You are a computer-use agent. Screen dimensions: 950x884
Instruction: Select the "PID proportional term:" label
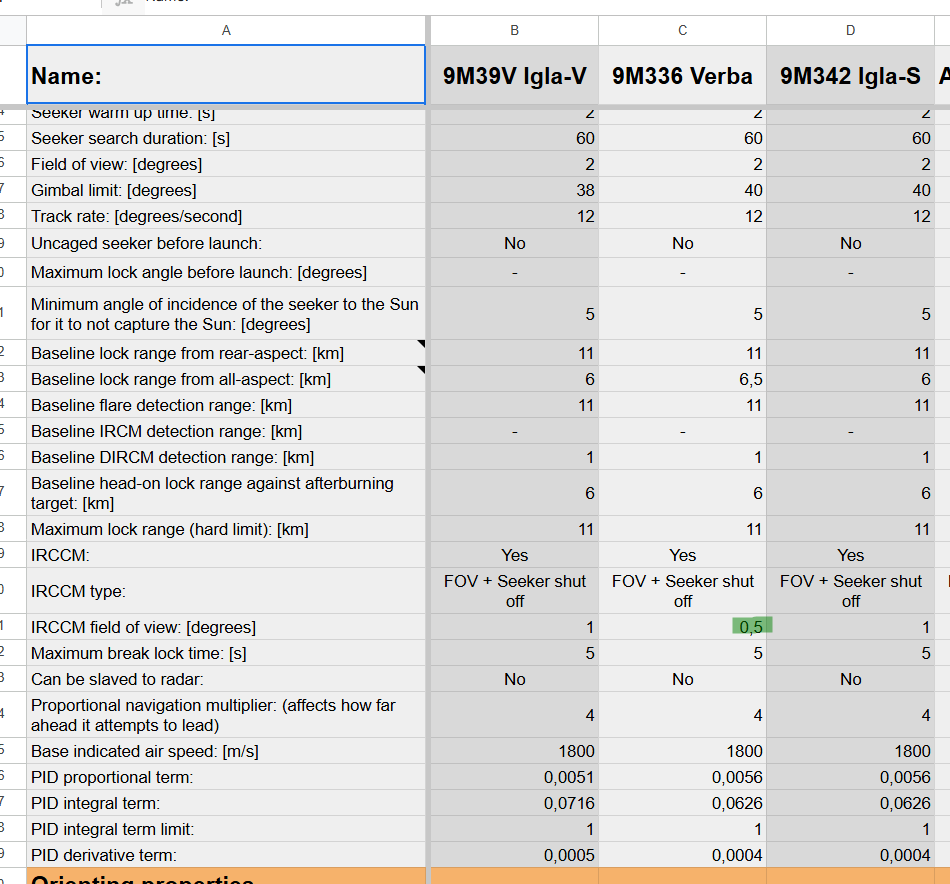tap(112, 777)
